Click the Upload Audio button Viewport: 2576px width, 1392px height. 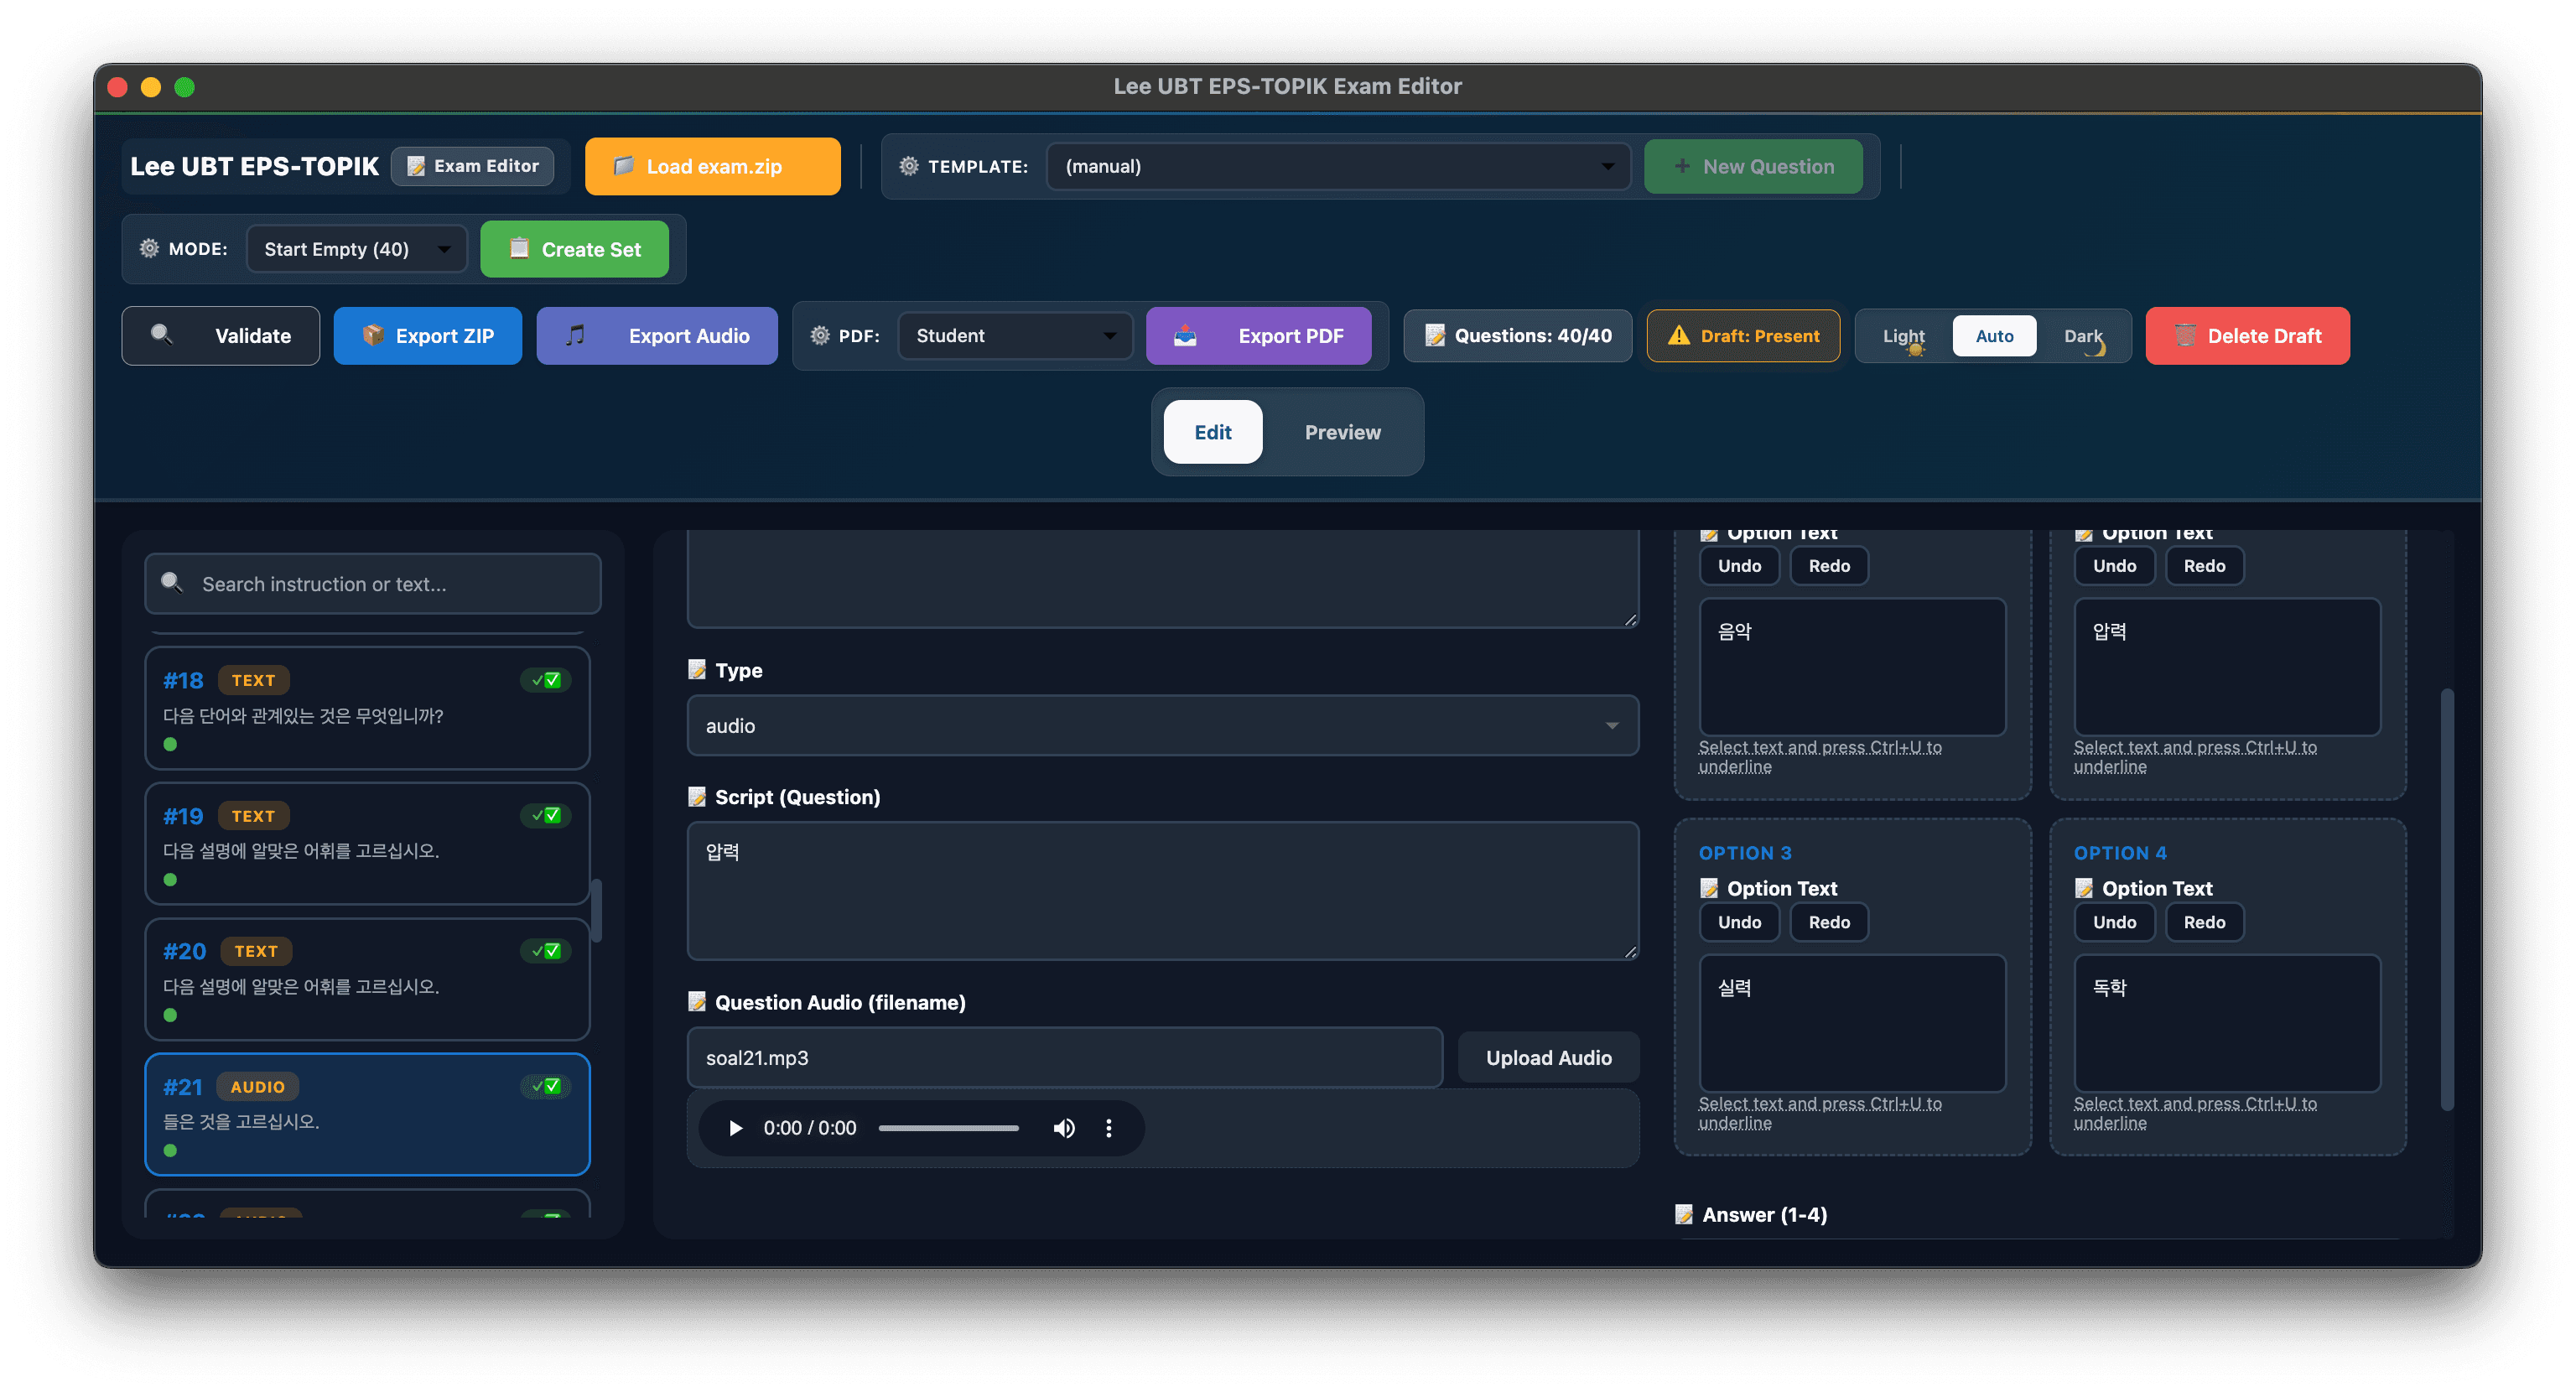1548,1057
